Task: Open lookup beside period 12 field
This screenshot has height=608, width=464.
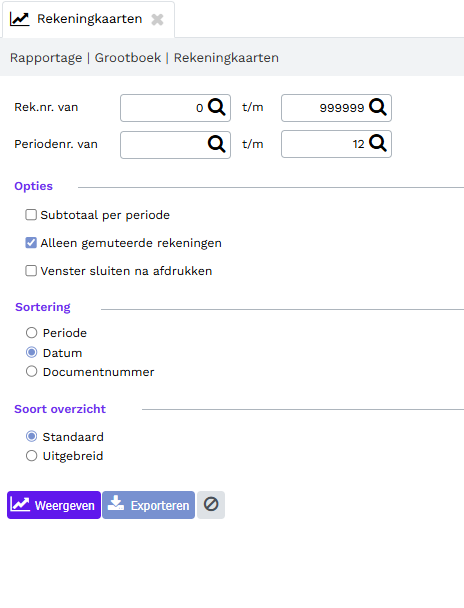Action: [x=378, y=143]
